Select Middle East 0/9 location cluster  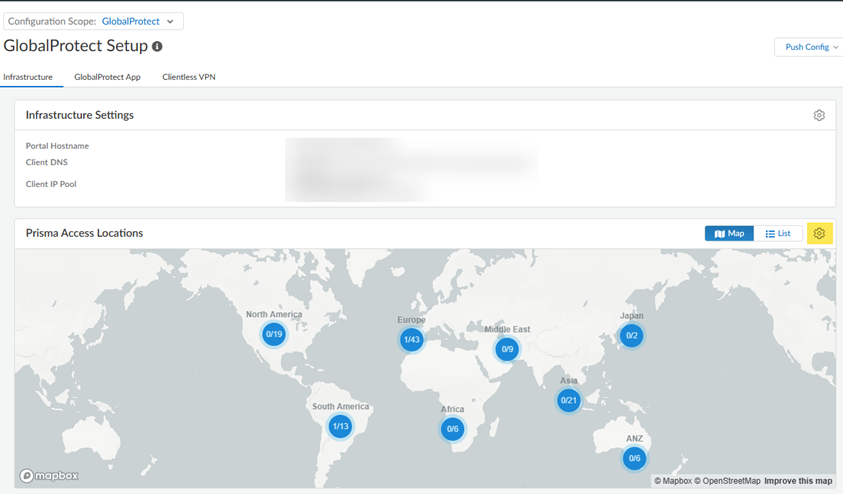[507, 349]
